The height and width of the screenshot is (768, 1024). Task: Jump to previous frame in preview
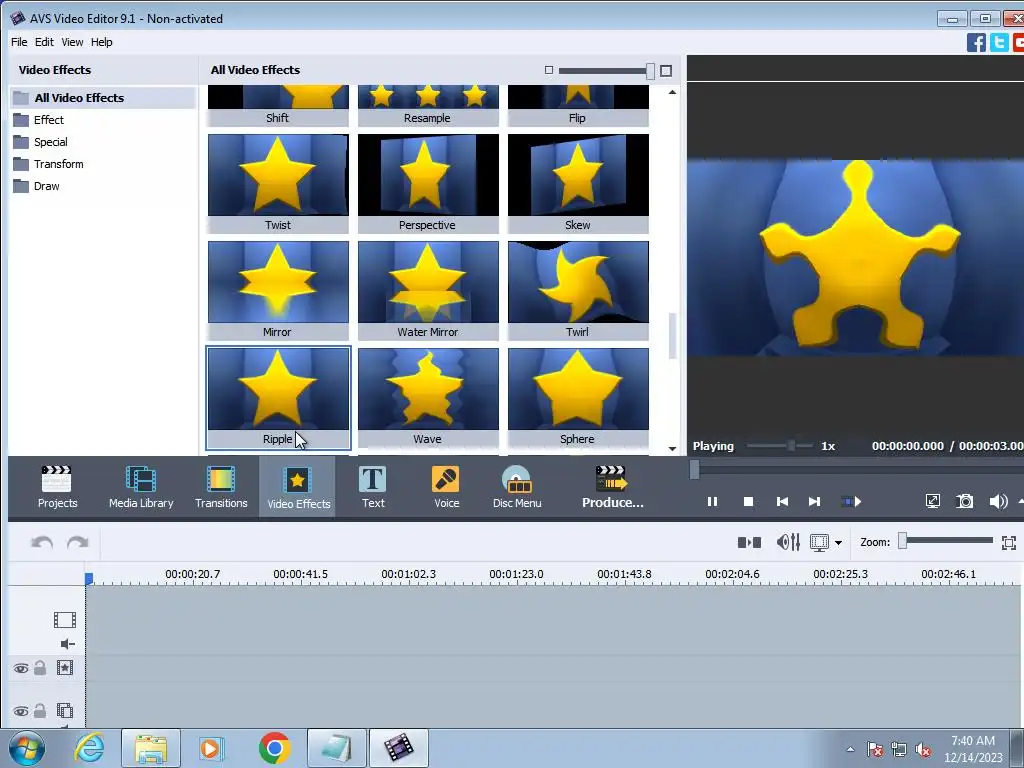click(x=782, y=502)
